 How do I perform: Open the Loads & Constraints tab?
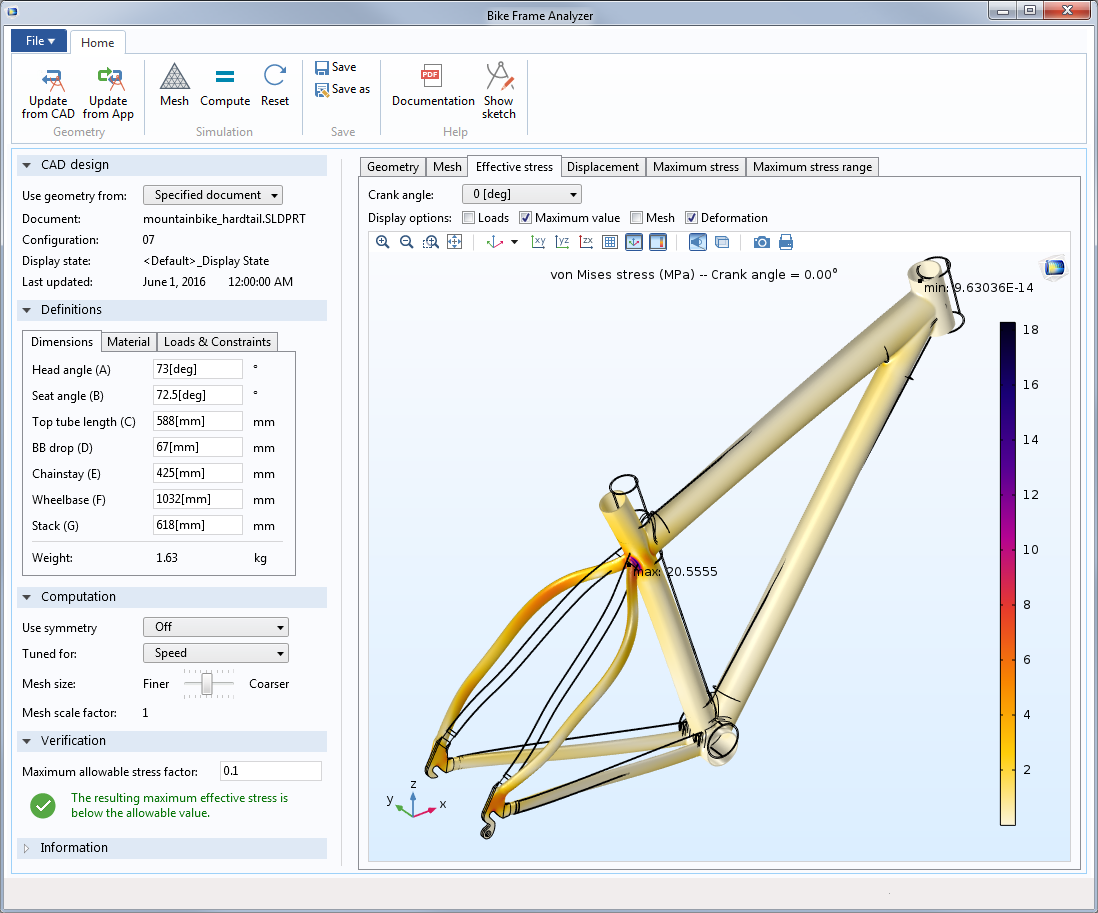(x=217, y=342)
